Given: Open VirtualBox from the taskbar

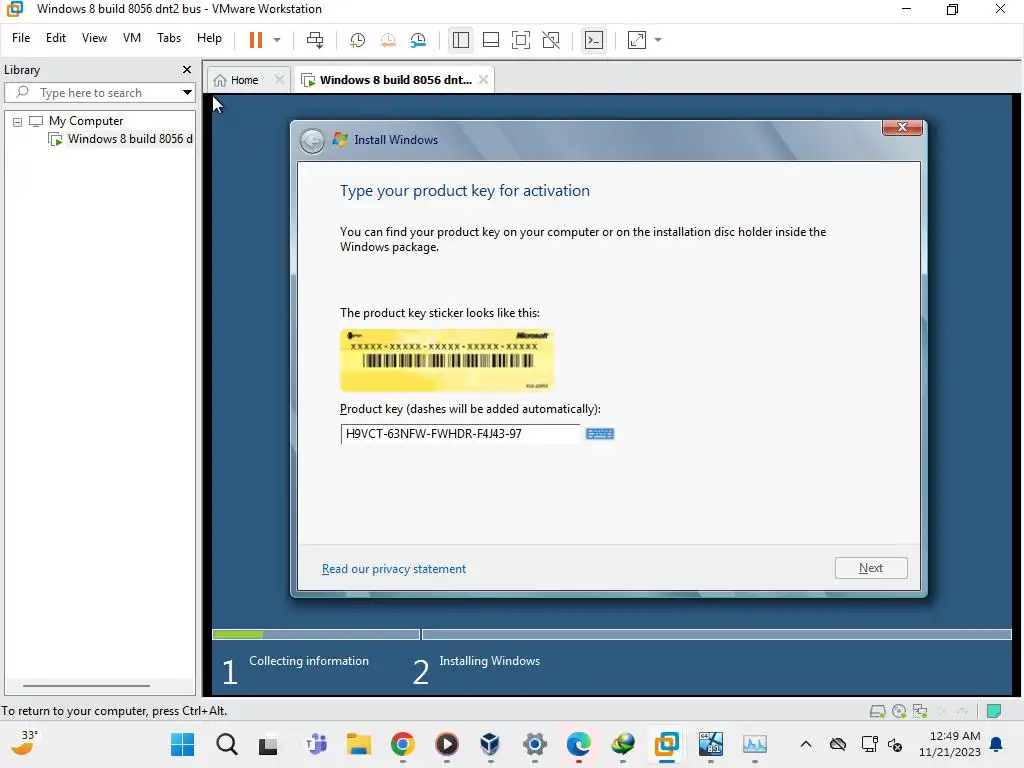Looking at the screenshot, I should tap(490, 744).
